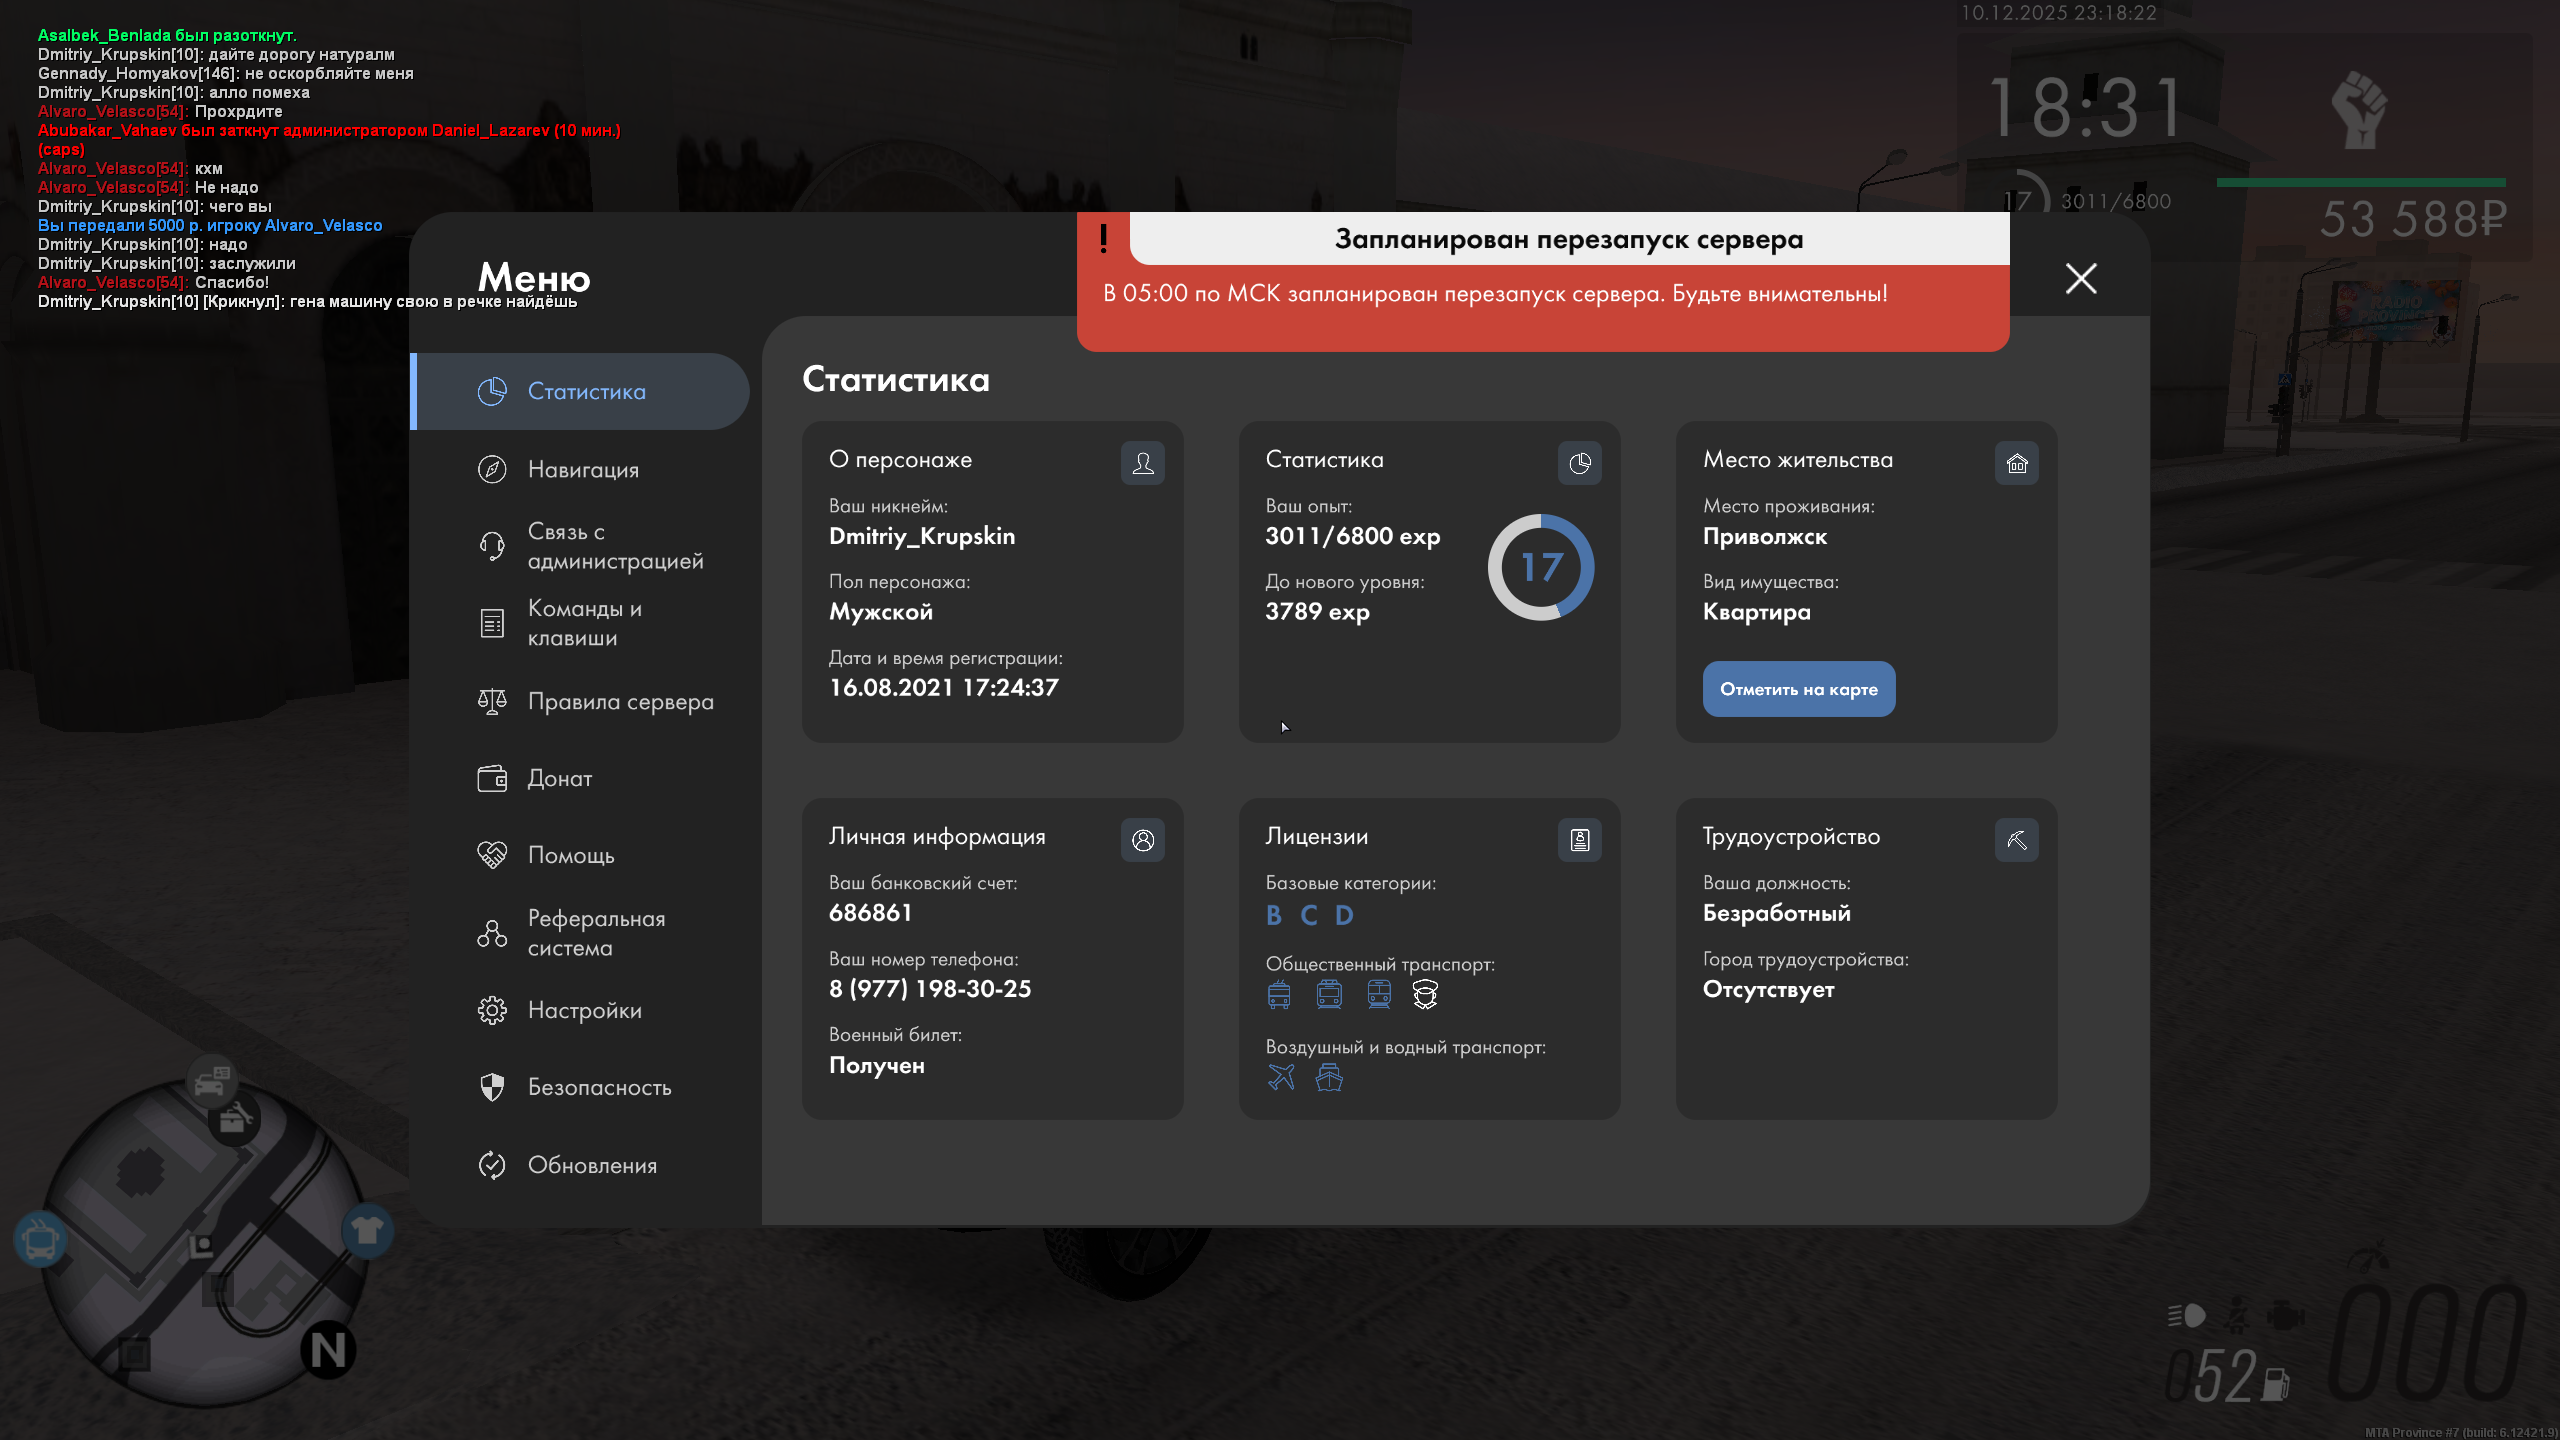
Task: Click the airplane license icon
Action: coord(1280,1077)
